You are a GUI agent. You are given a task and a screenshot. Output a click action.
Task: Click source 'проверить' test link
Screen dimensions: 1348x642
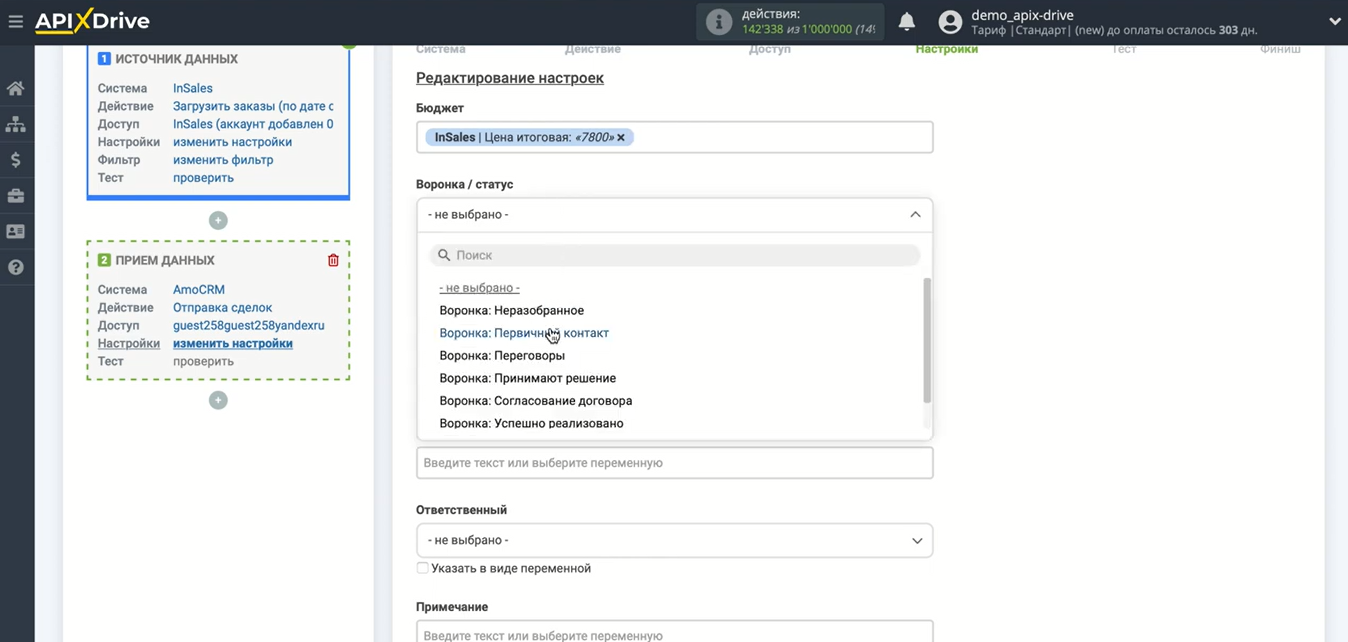203,178
